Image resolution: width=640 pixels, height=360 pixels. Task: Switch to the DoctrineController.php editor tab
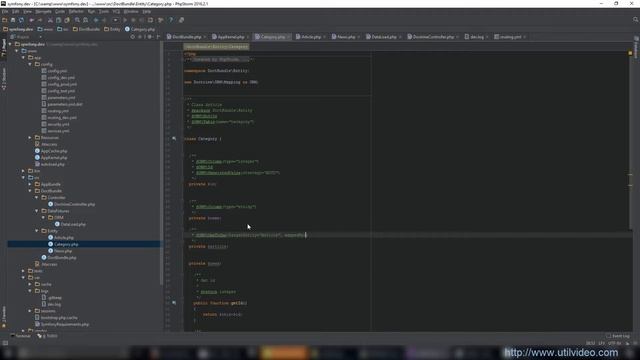click(433, 37)
